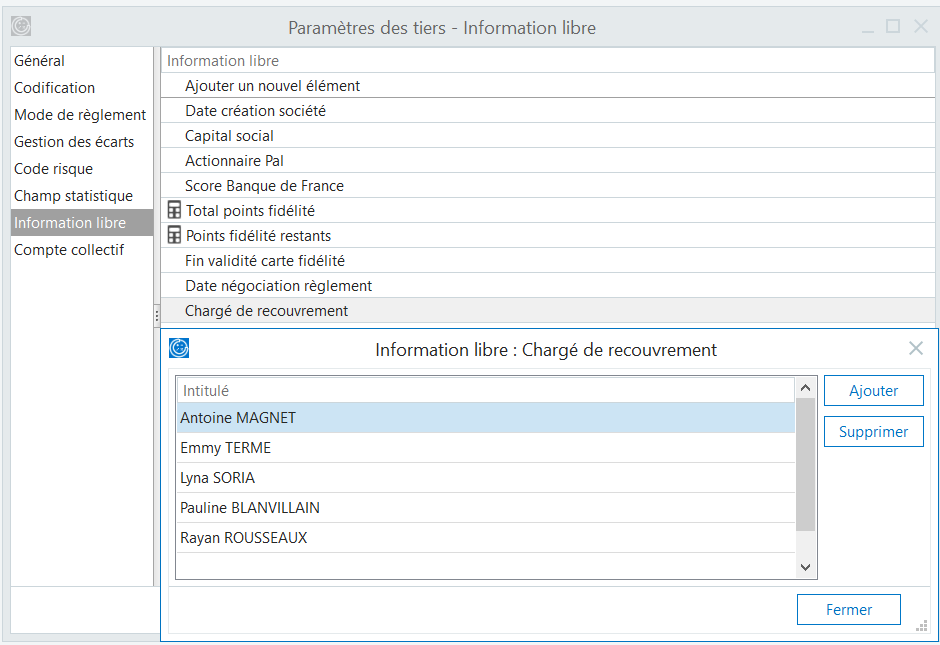Click the calculator icon beside Total points fidélité
Screen dimensions: 940x645
click(x=174, y=211)
